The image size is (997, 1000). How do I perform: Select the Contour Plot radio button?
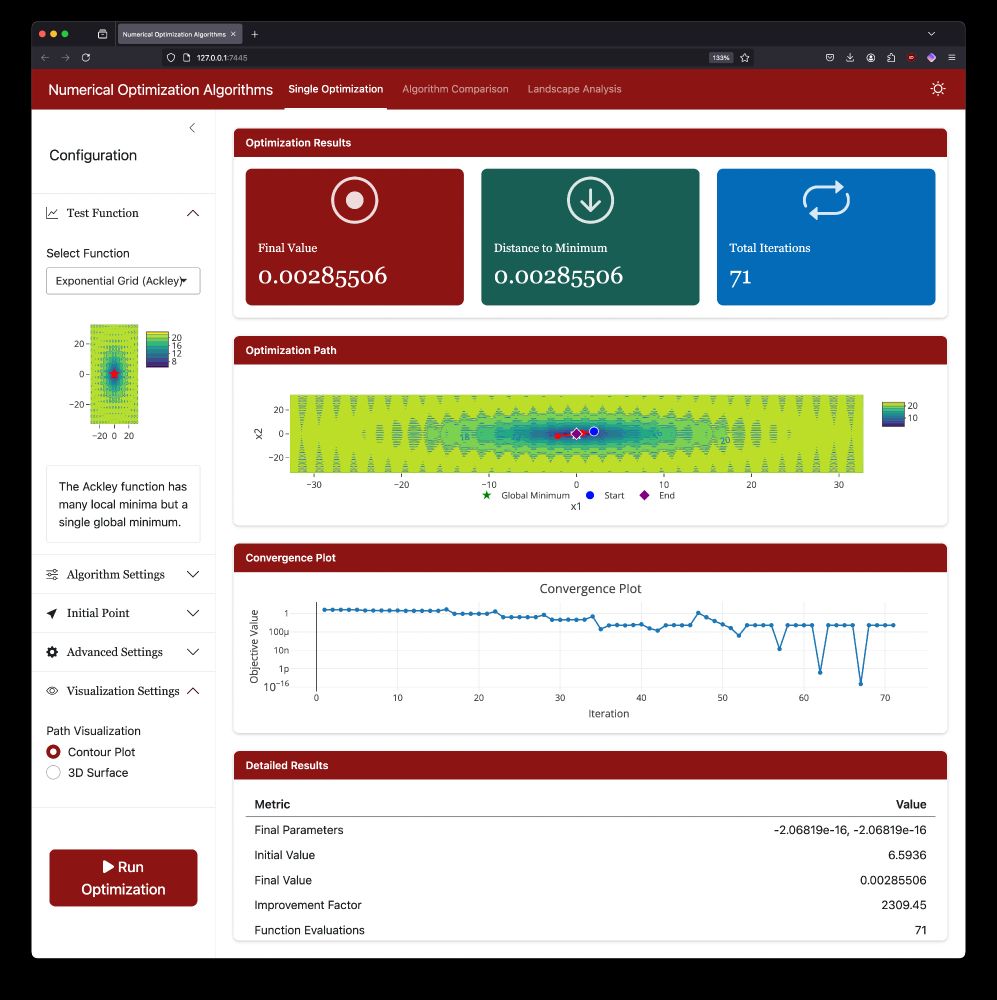click(54, 752)
